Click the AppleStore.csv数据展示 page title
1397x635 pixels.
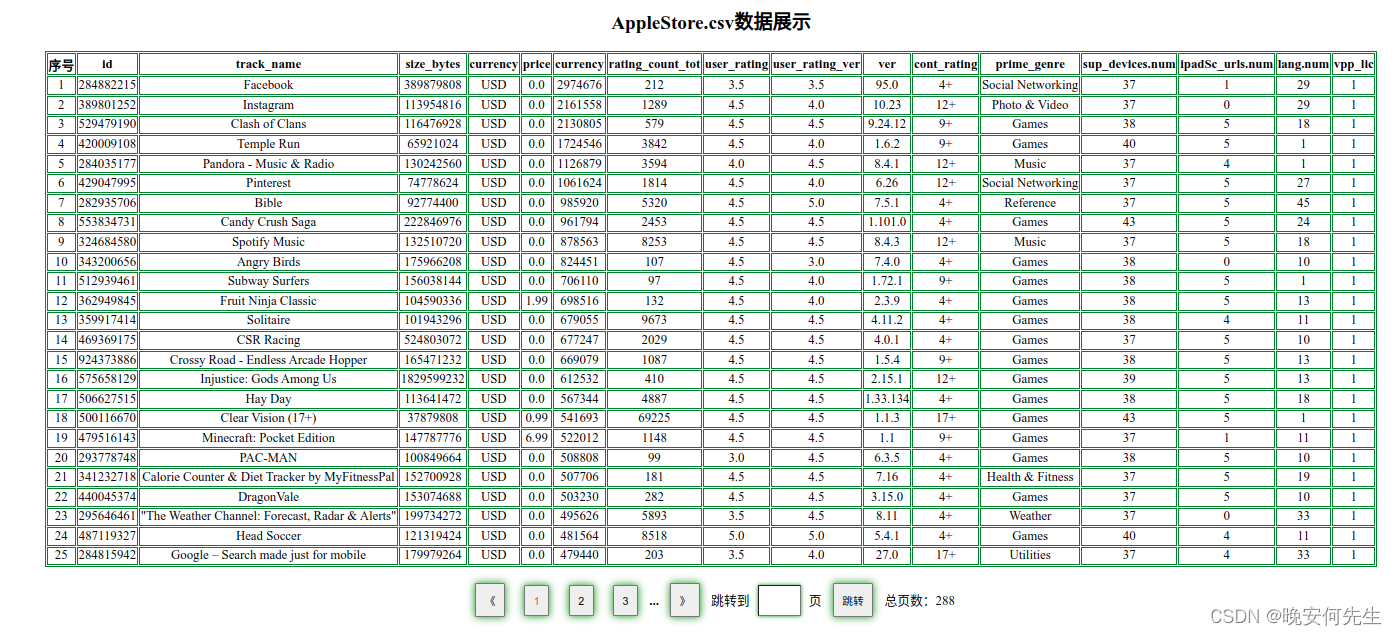(x=711, y=23)
